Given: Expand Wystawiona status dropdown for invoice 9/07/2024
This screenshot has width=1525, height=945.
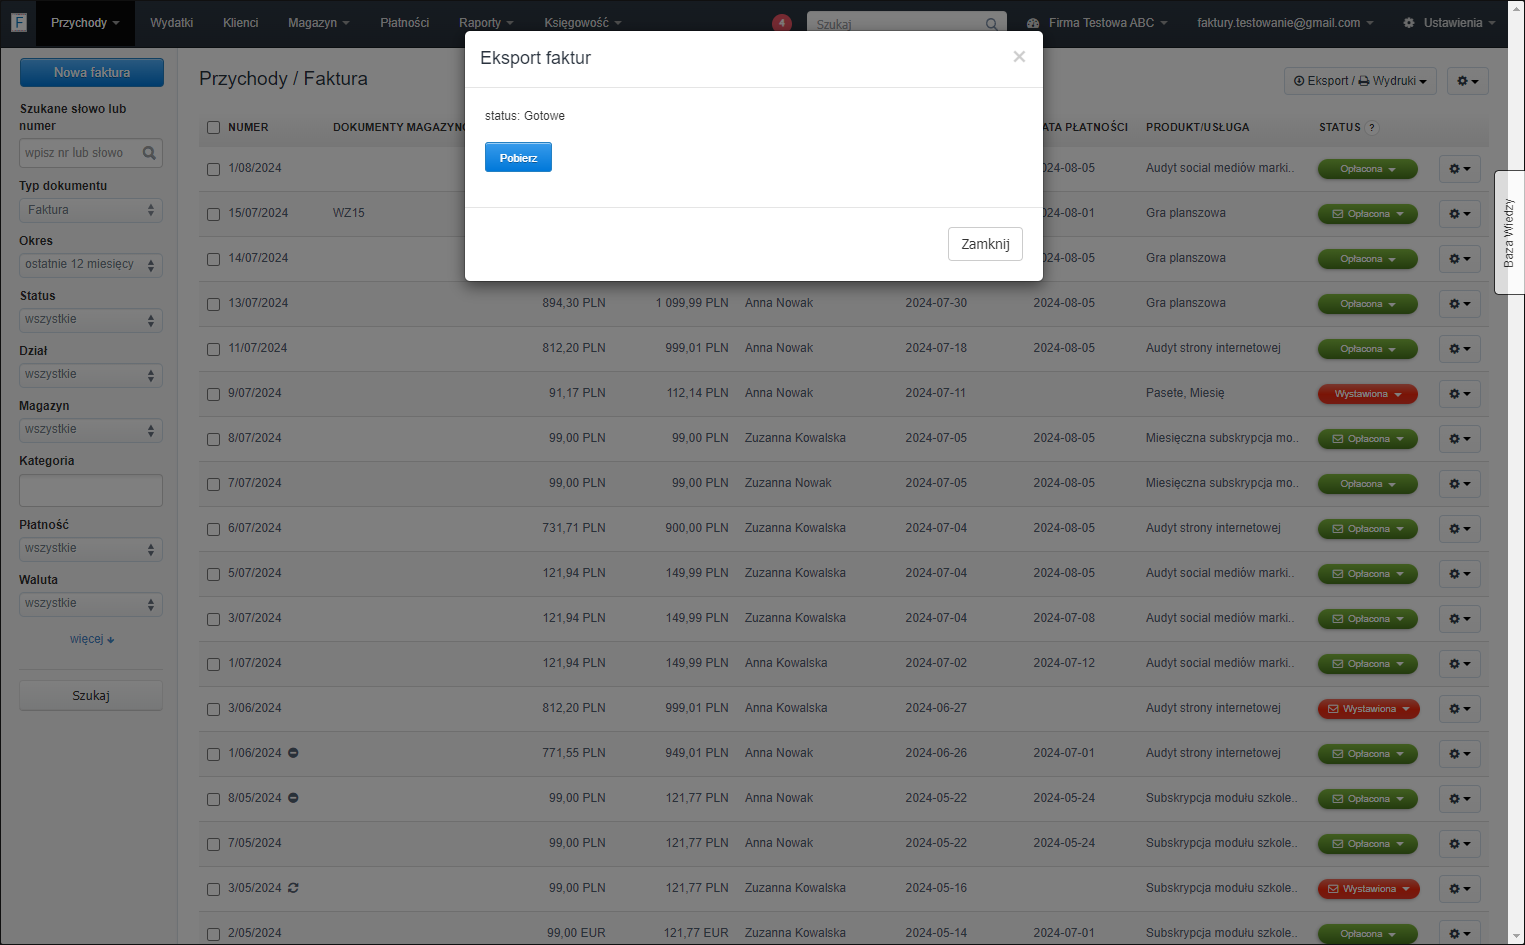Looking at the screenshot, I should click(1367, 394).
